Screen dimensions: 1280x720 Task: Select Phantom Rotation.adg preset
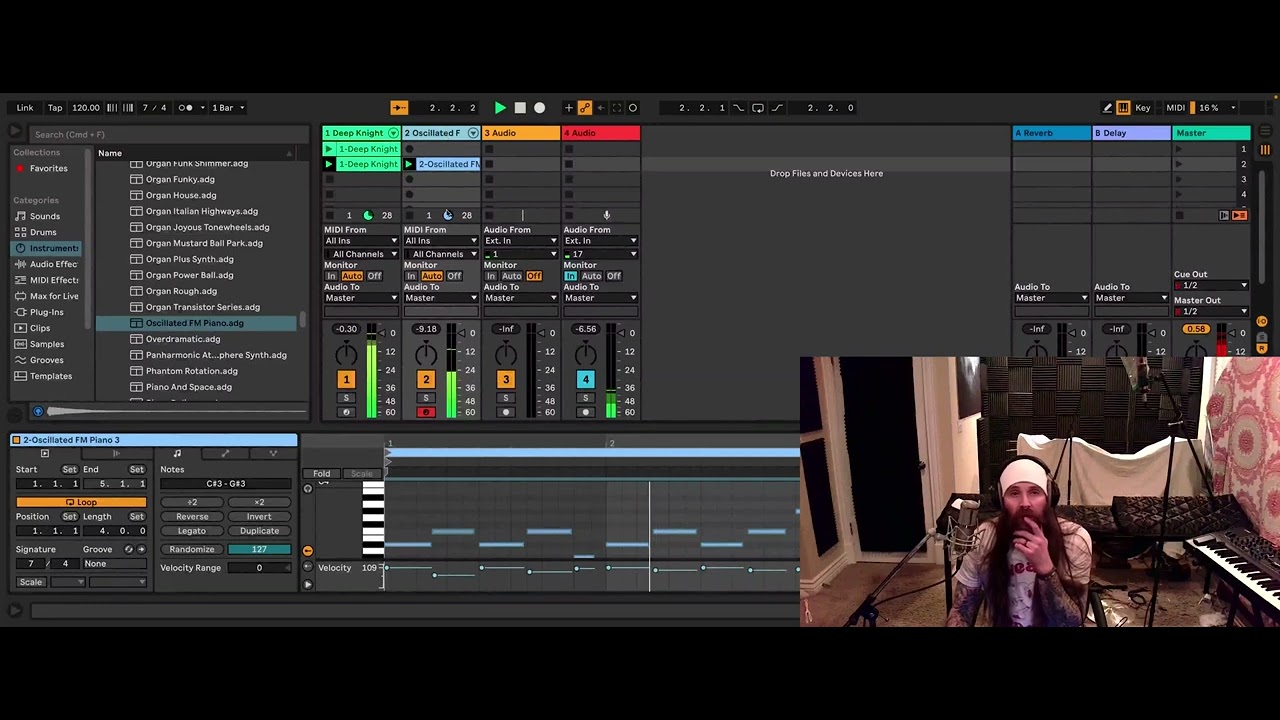pos(191,371)
